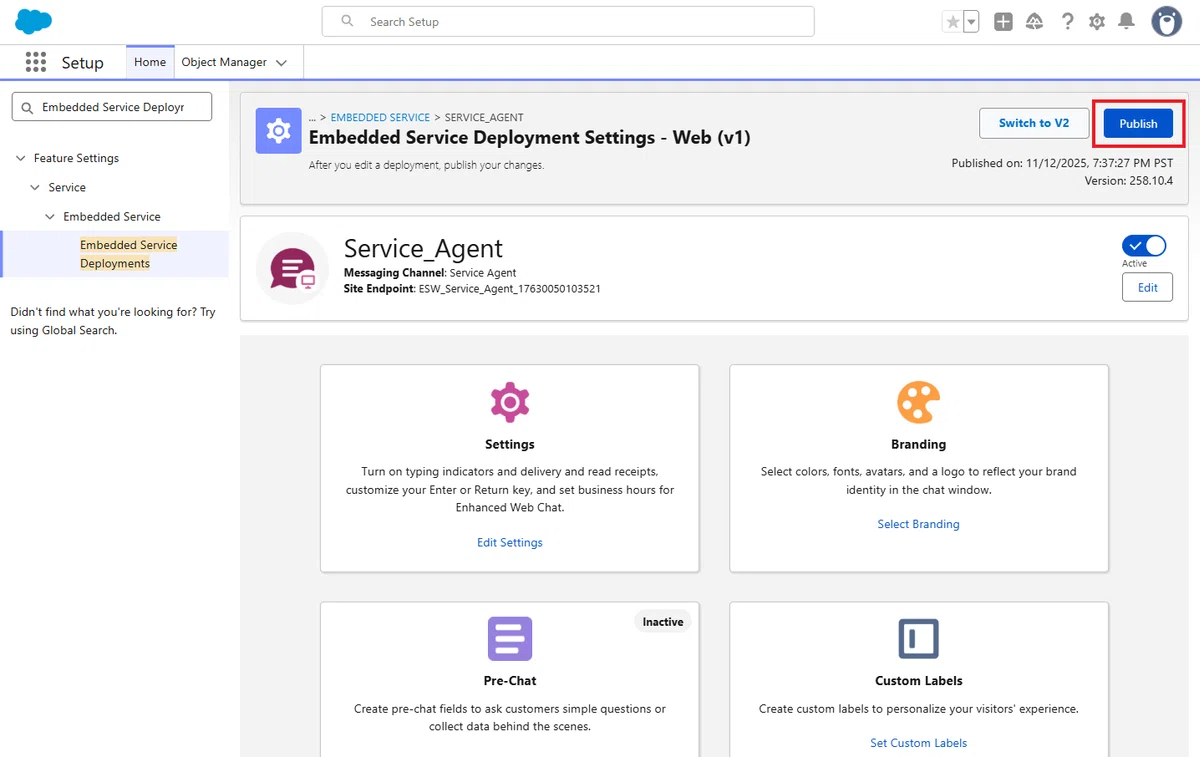1200x757 pixels.
Task: Collapse the Embedded Service tree node
Action: click(51, 216)
